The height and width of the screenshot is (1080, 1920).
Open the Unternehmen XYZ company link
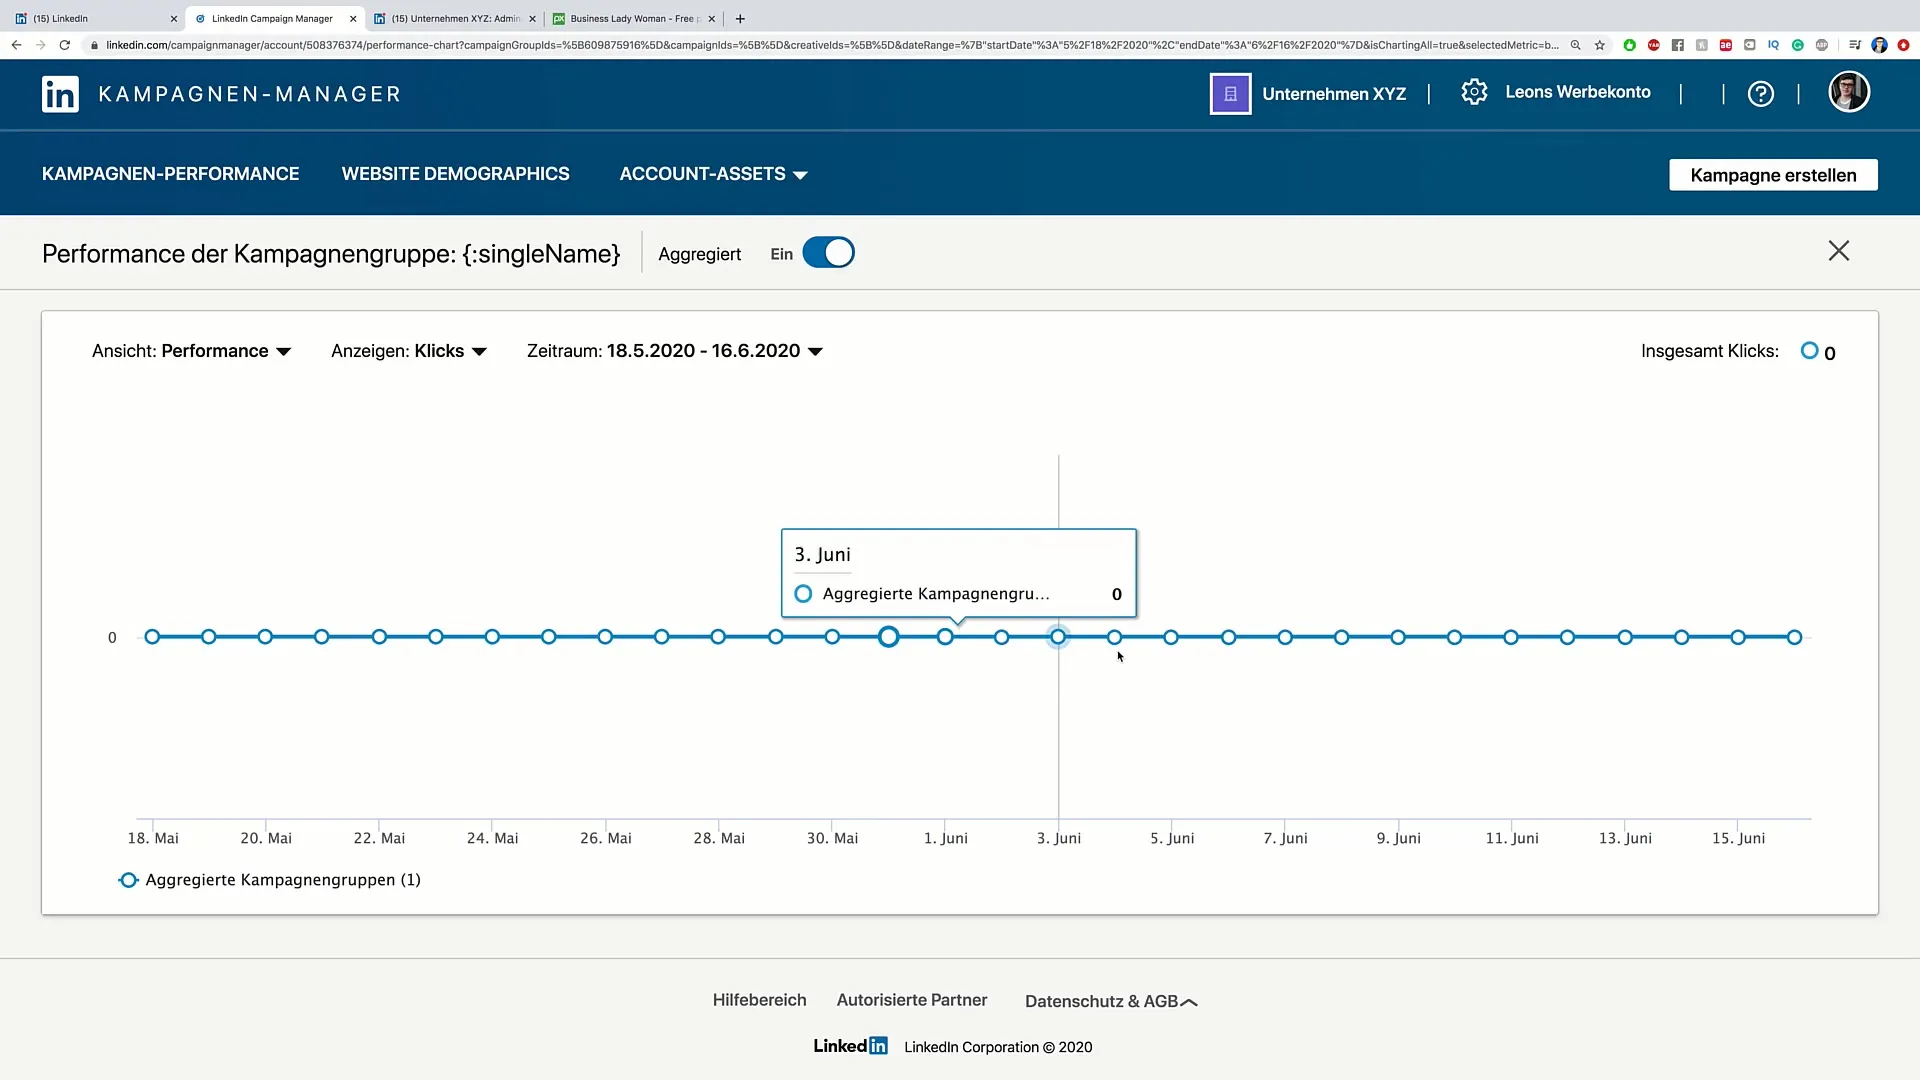(1333, 94)
